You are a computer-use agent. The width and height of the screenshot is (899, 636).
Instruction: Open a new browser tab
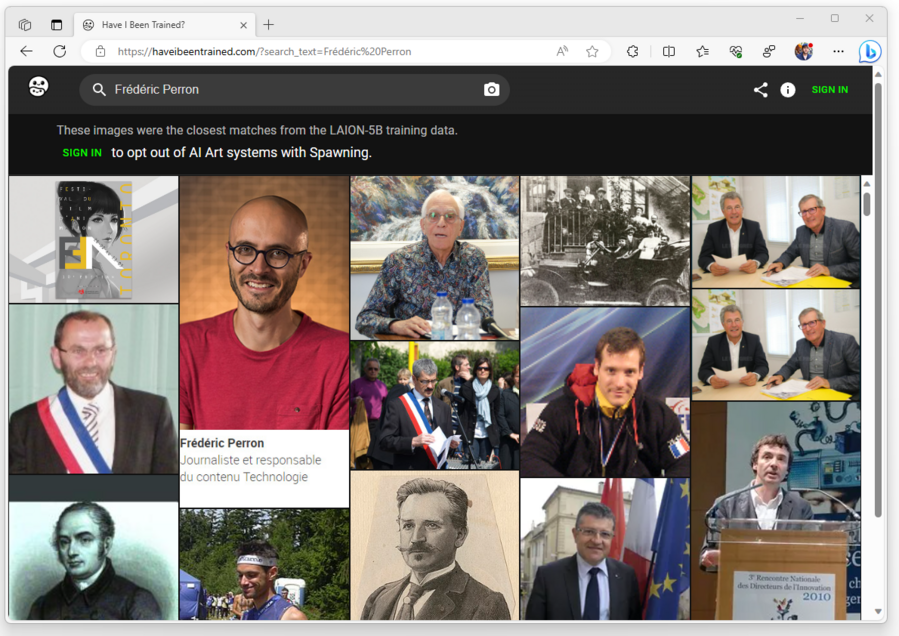point(268,25)
